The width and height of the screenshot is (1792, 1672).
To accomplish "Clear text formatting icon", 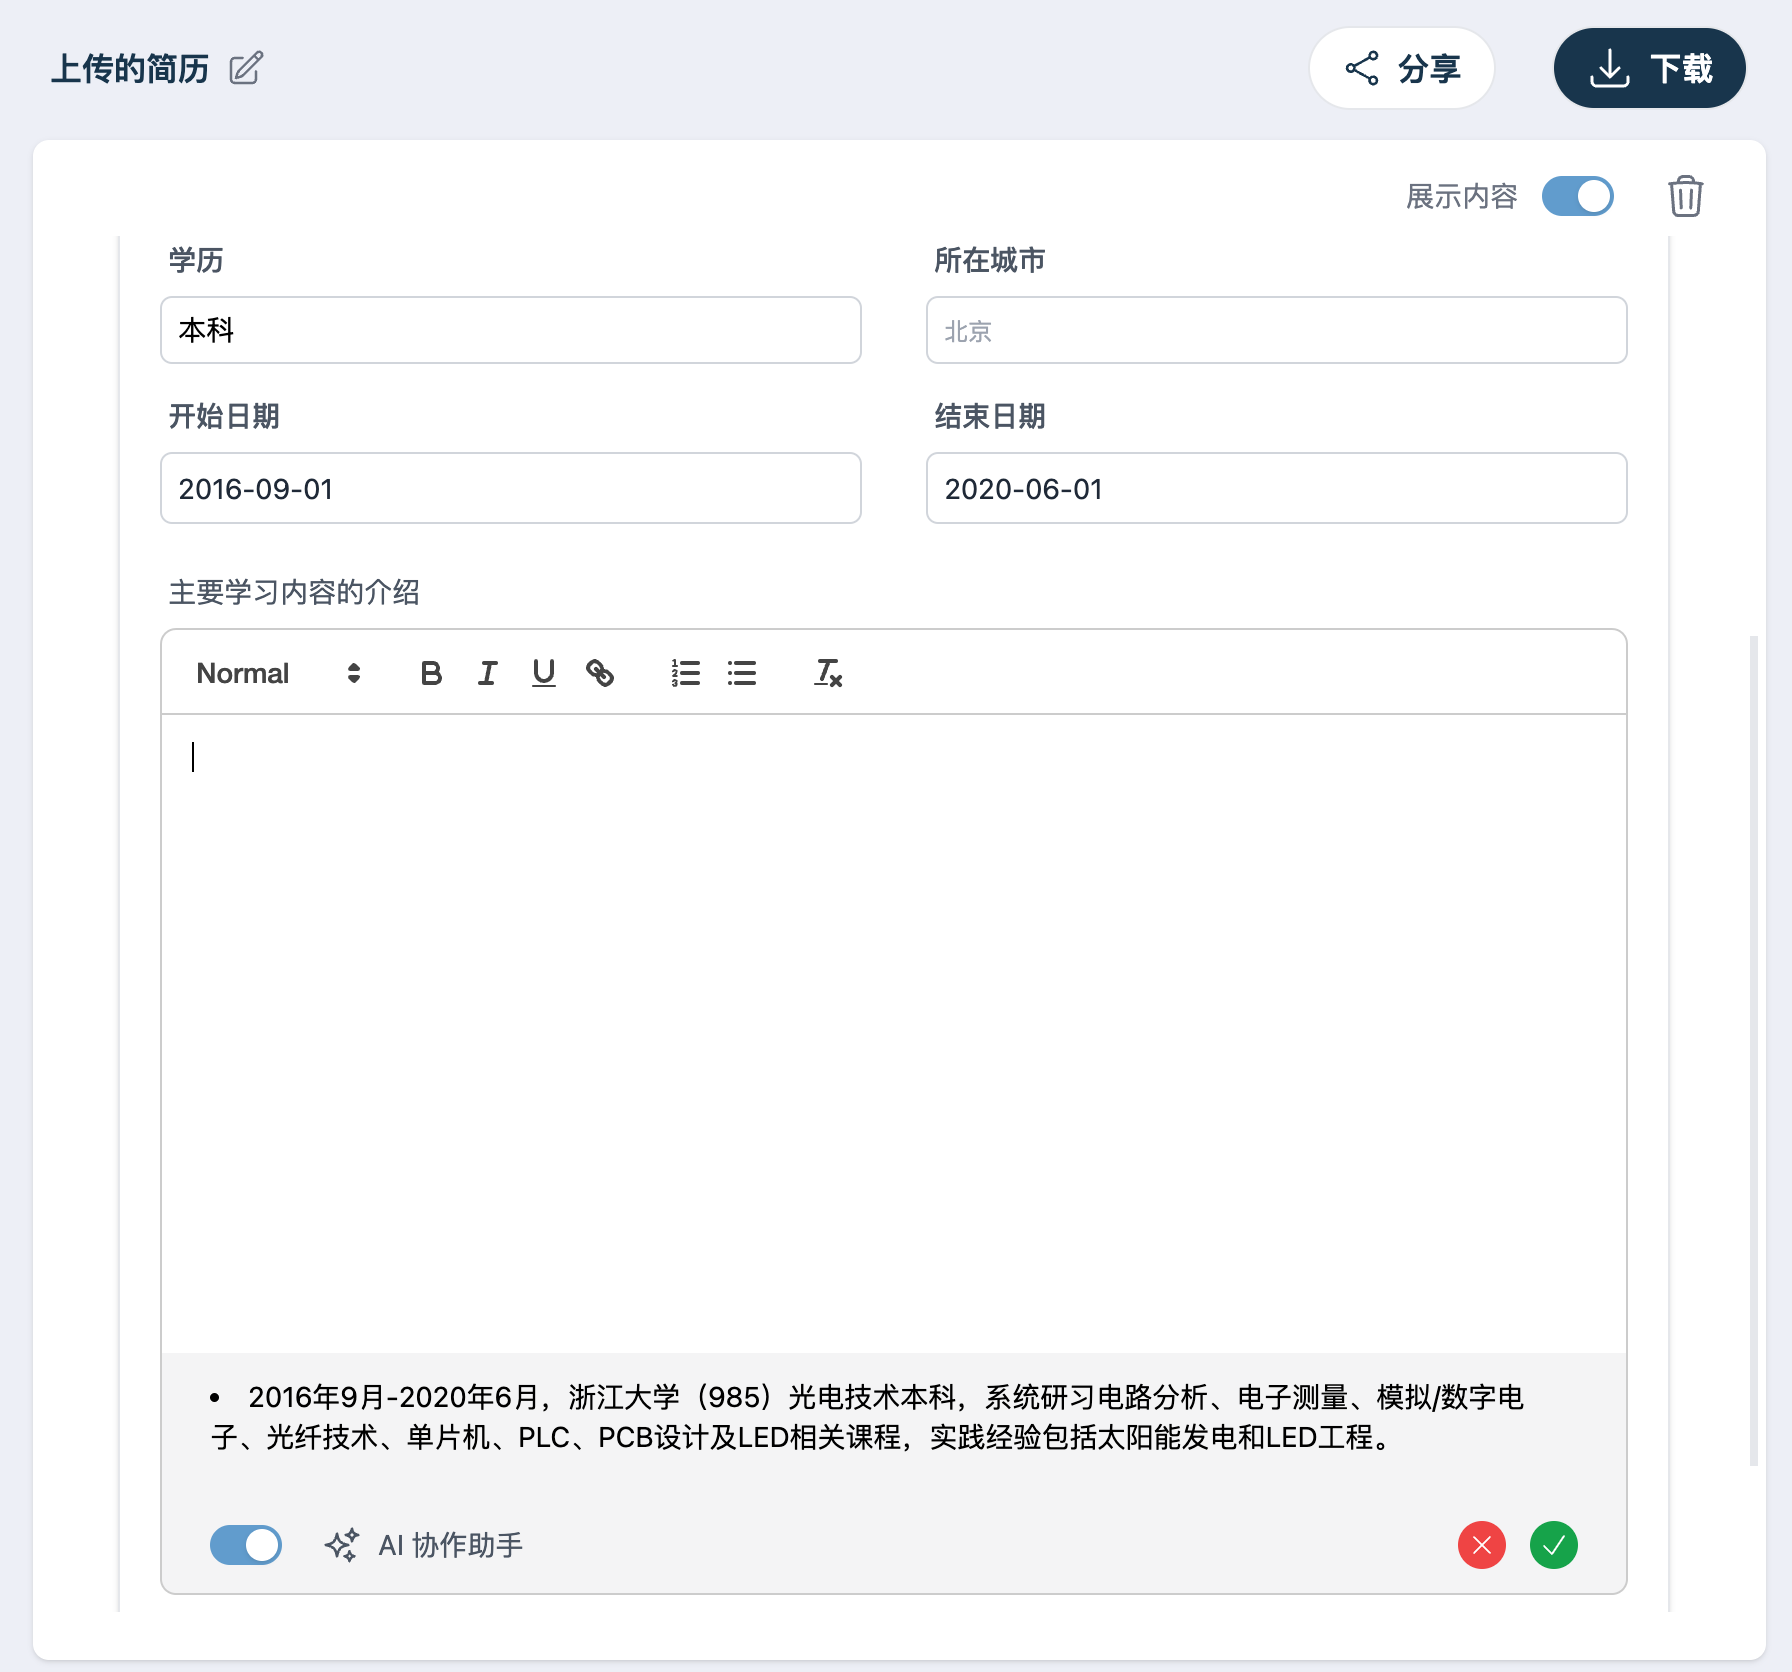I will (828, 673).
